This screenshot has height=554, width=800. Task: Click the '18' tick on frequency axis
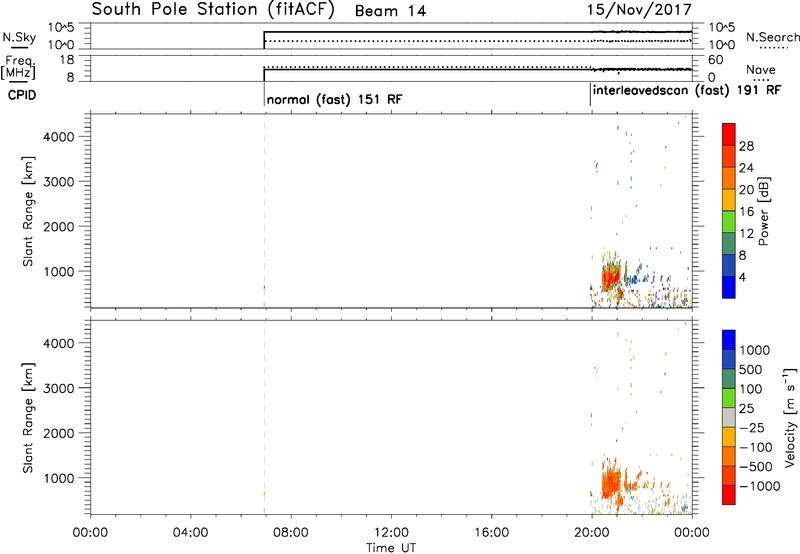pyautogui.click(x=67, y=60)
